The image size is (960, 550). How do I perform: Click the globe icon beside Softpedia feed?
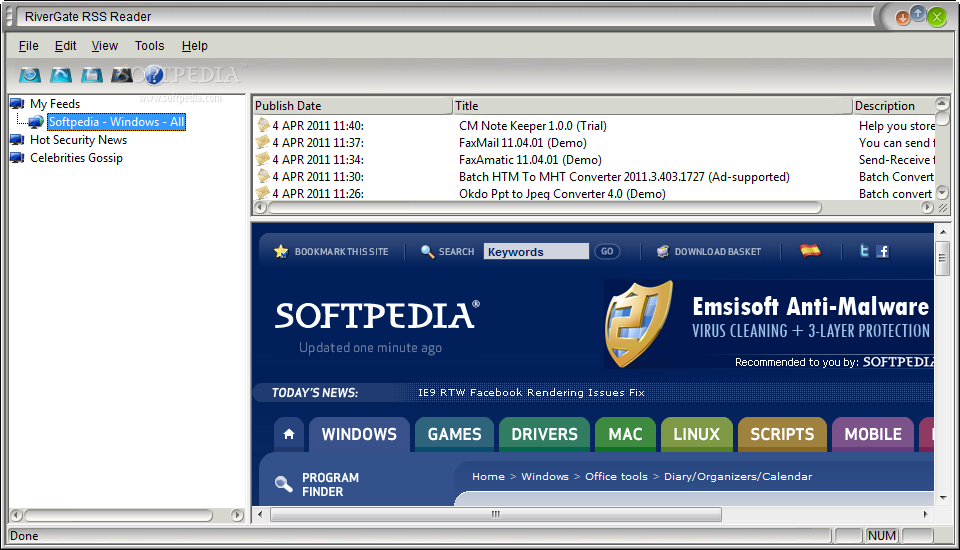(x=36, y=122)
